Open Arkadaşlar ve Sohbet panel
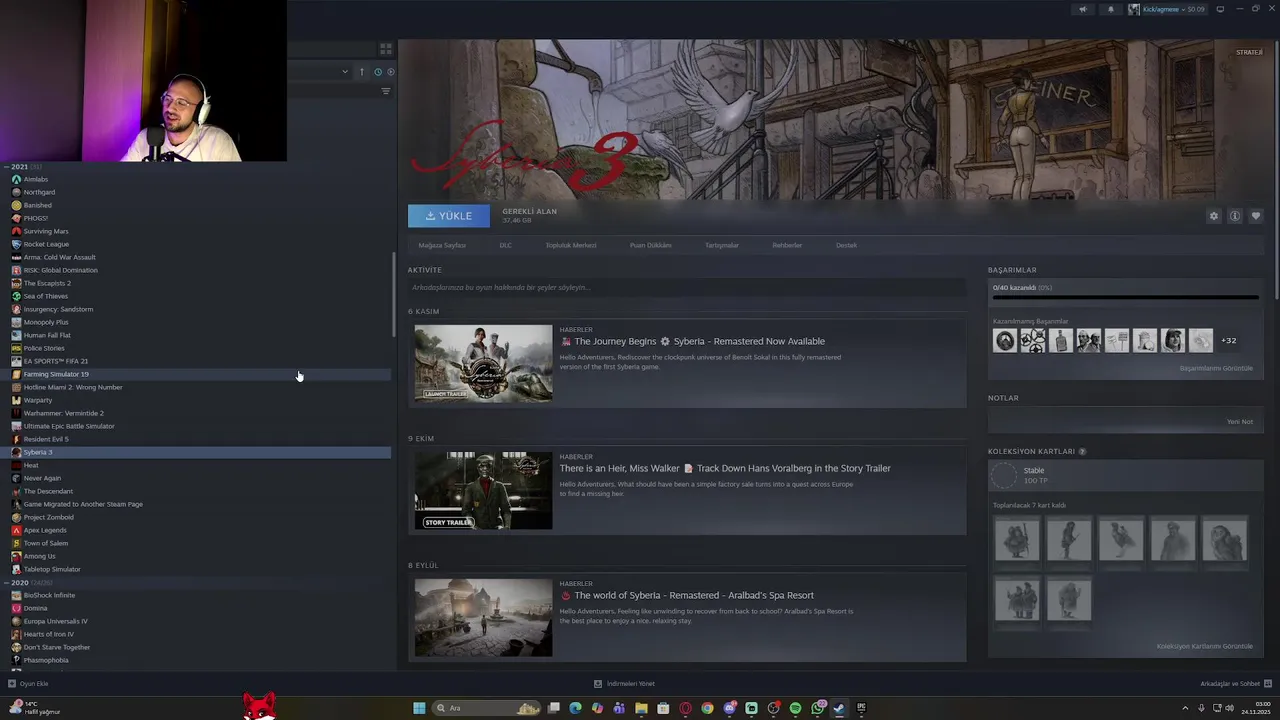The image size is (1280, 720). point(1236,684)
